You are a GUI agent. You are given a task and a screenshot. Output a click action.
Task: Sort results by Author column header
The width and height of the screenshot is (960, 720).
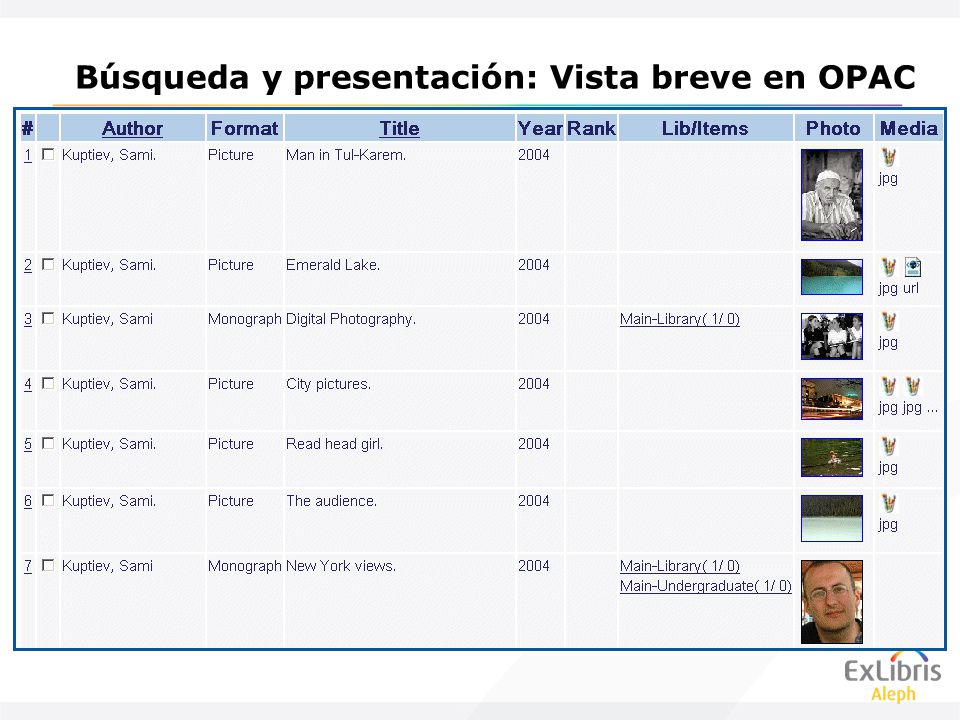(132, 128)
